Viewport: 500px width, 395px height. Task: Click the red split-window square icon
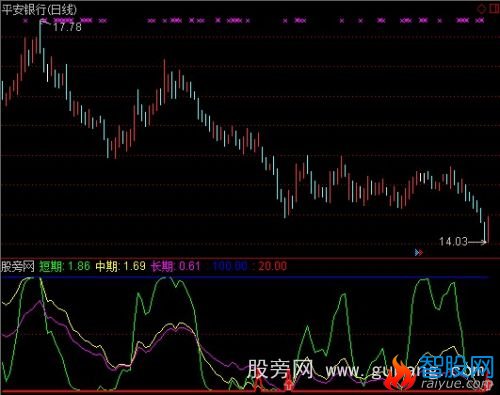point(494,9)
